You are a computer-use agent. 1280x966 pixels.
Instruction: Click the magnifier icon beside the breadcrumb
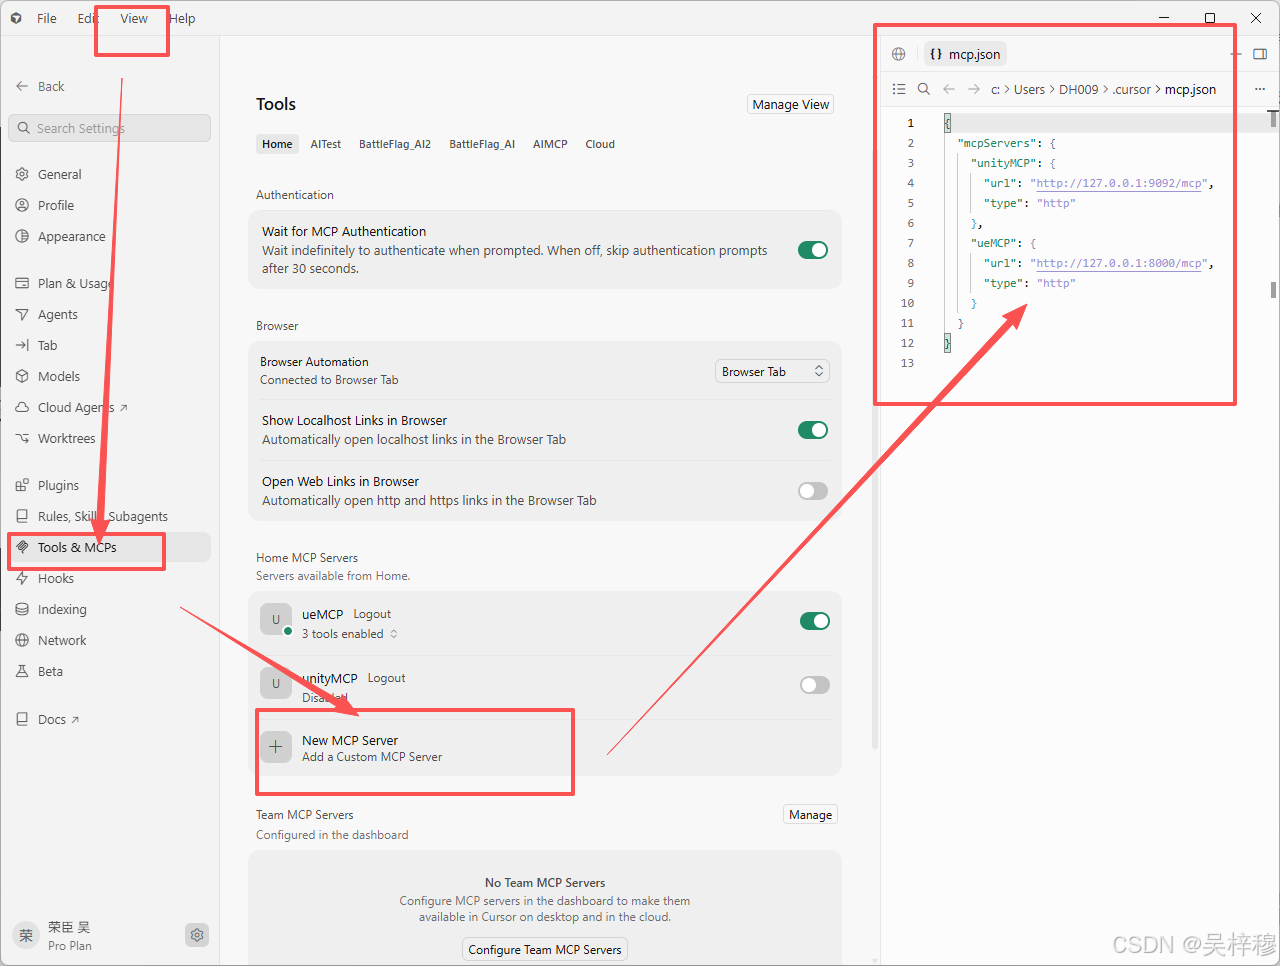(924, 89)
